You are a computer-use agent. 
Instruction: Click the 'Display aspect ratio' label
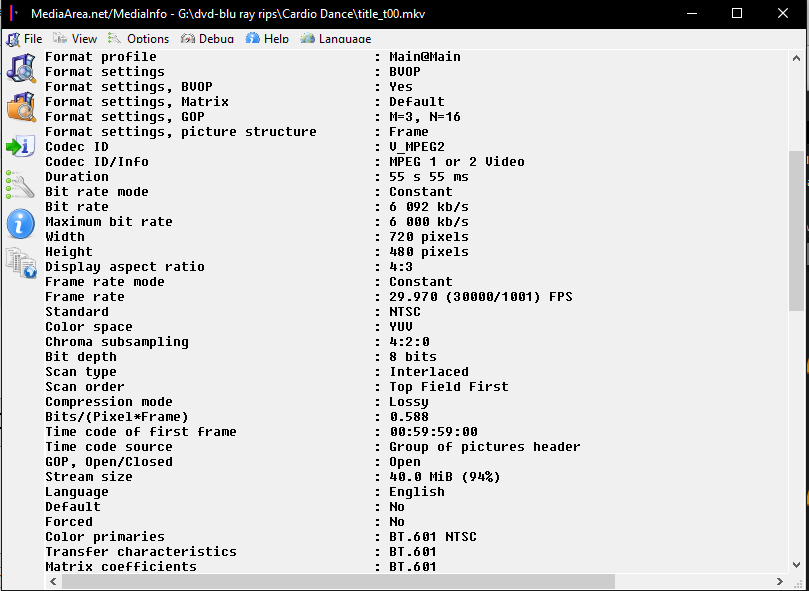point(125,267)
